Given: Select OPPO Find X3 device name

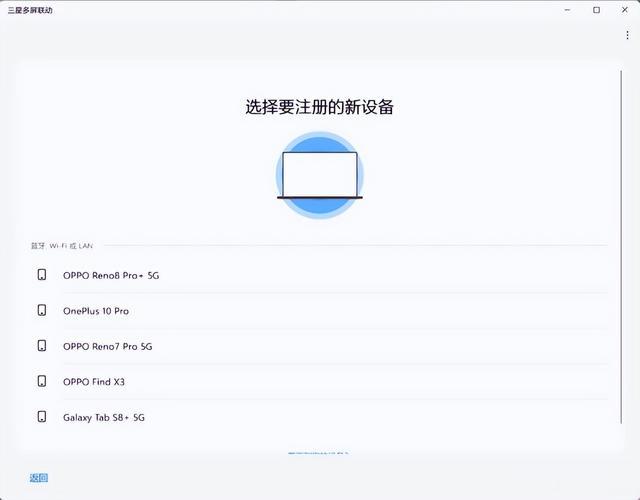Looking at the screenshot, I should click(94, 382).
